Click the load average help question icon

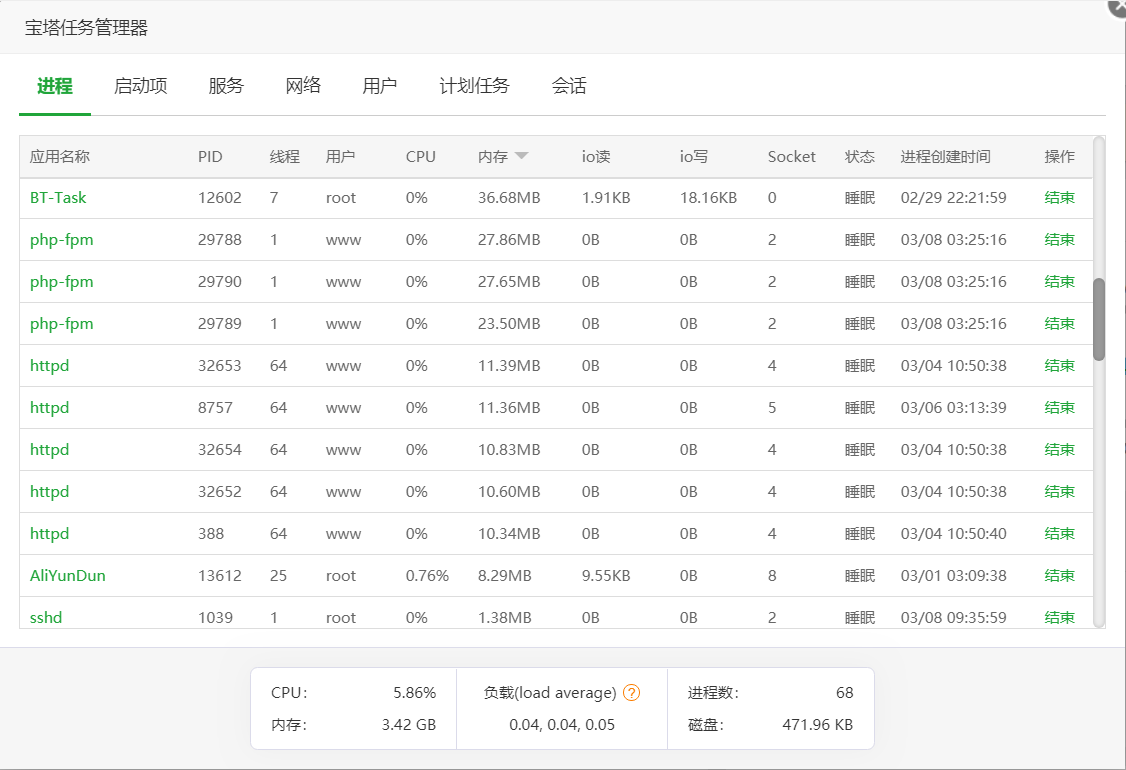(631, 693)
